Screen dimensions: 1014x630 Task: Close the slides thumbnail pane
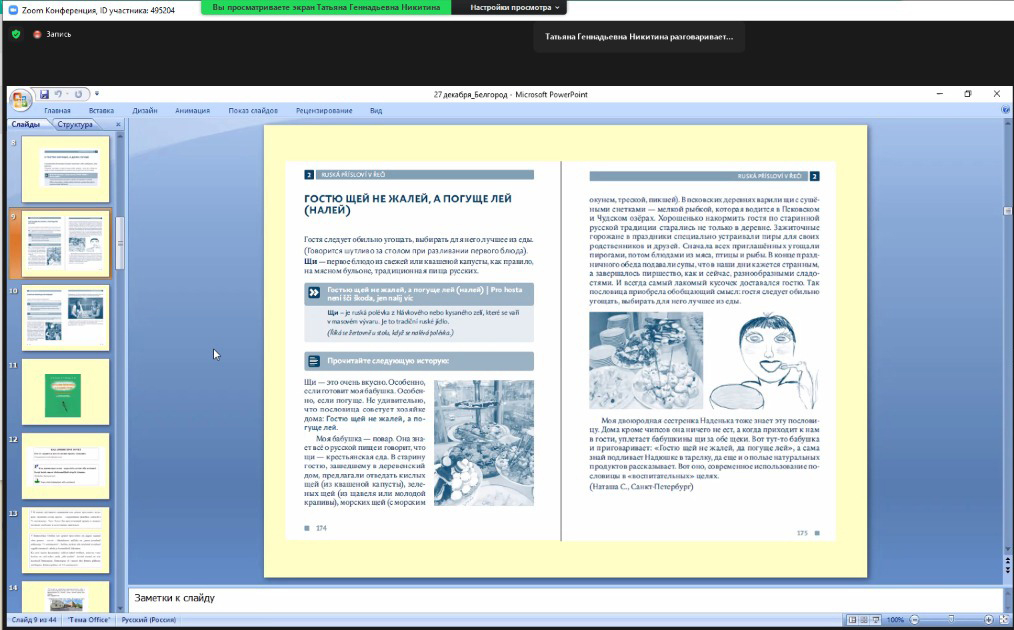(118, 124)
